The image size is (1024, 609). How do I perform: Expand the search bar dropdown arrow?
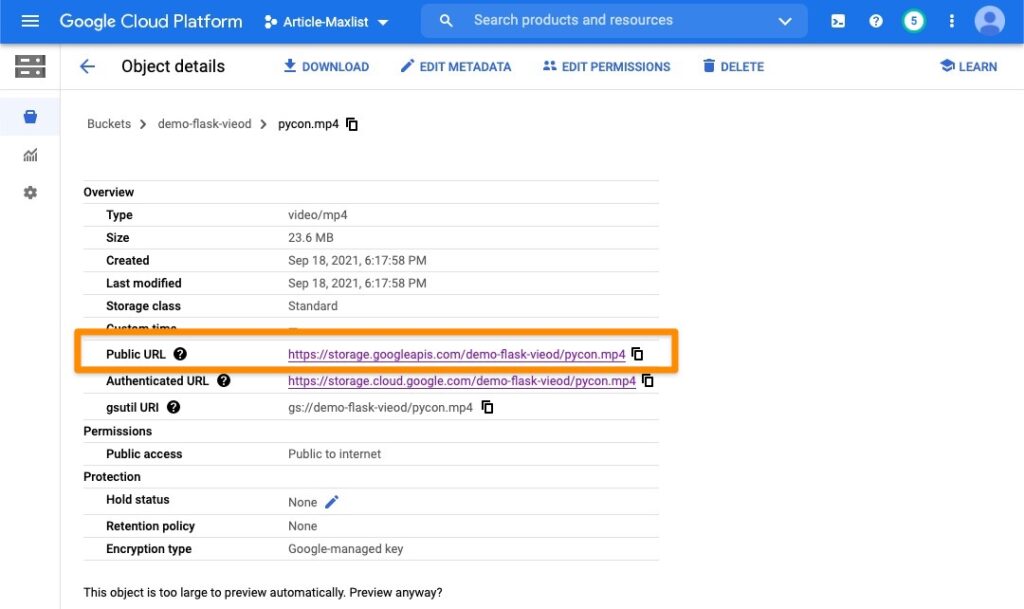click(786, 21)
